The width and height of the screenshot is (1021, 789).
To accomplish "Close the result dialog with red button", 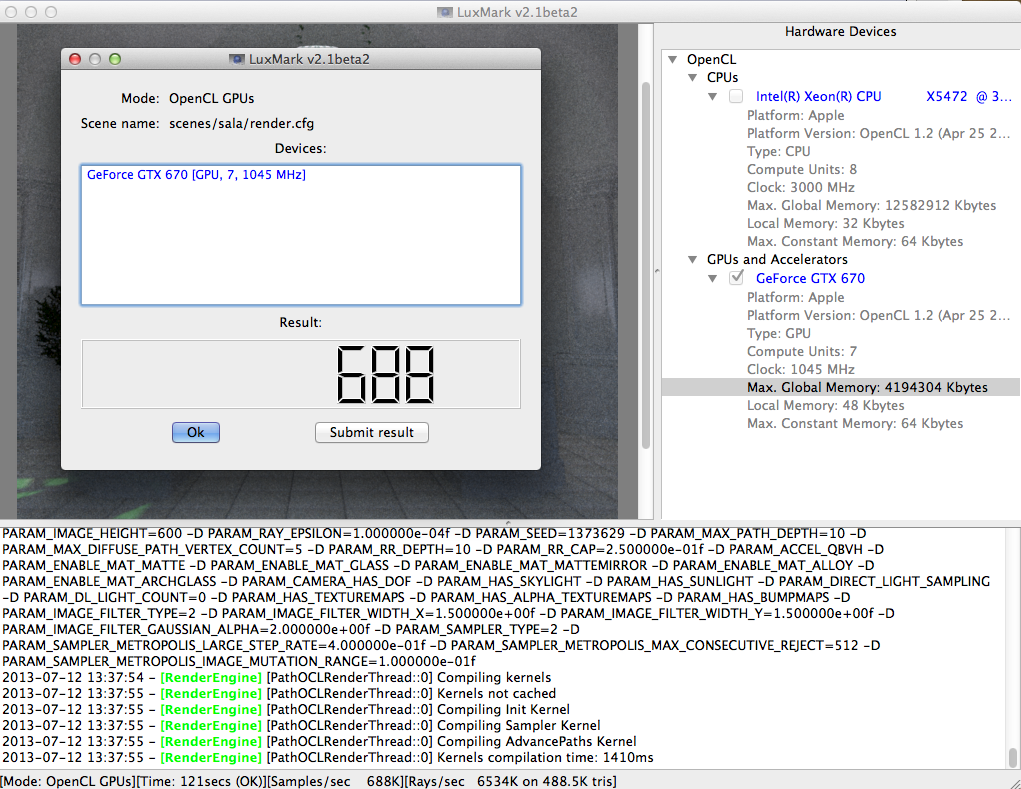I will 75,59.
